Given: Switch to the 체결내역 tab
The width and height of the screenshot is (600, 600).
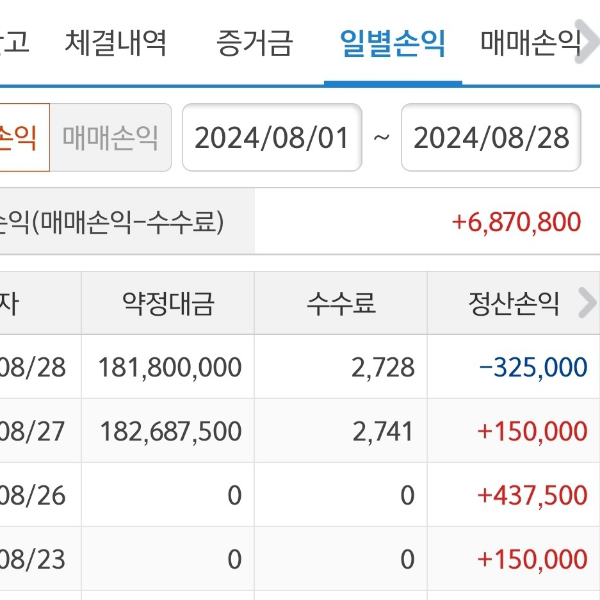Looking at the screenshot, I should [x=116, y=43].
